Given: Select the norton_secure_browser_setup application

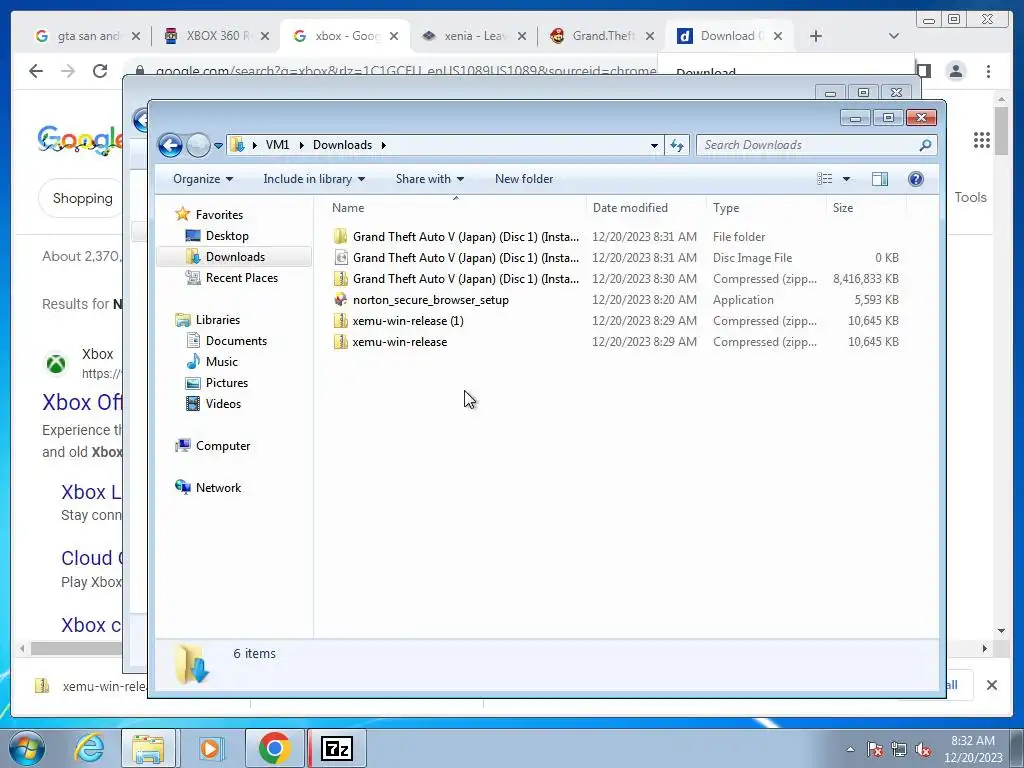Looking at the screenshot, I should (615, 300).
